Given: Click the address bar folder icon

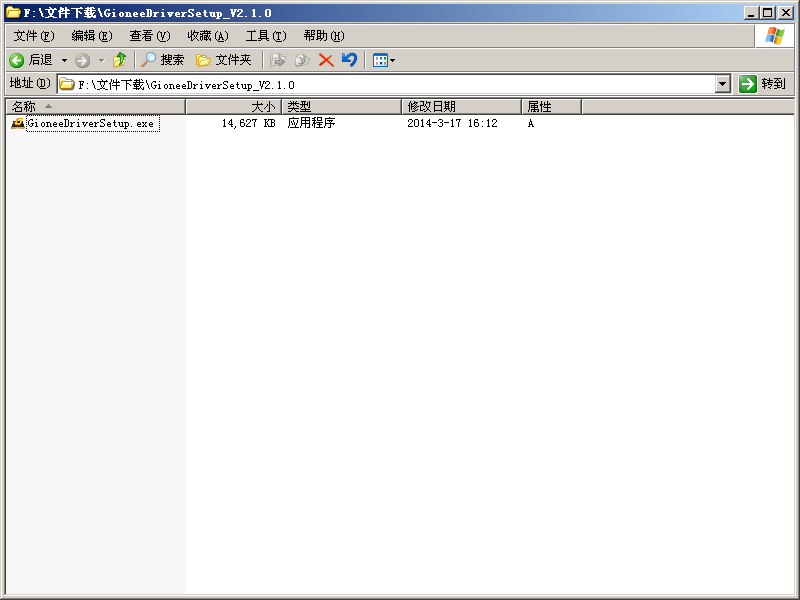Looking at the screenshot, I should click(67, 84).
